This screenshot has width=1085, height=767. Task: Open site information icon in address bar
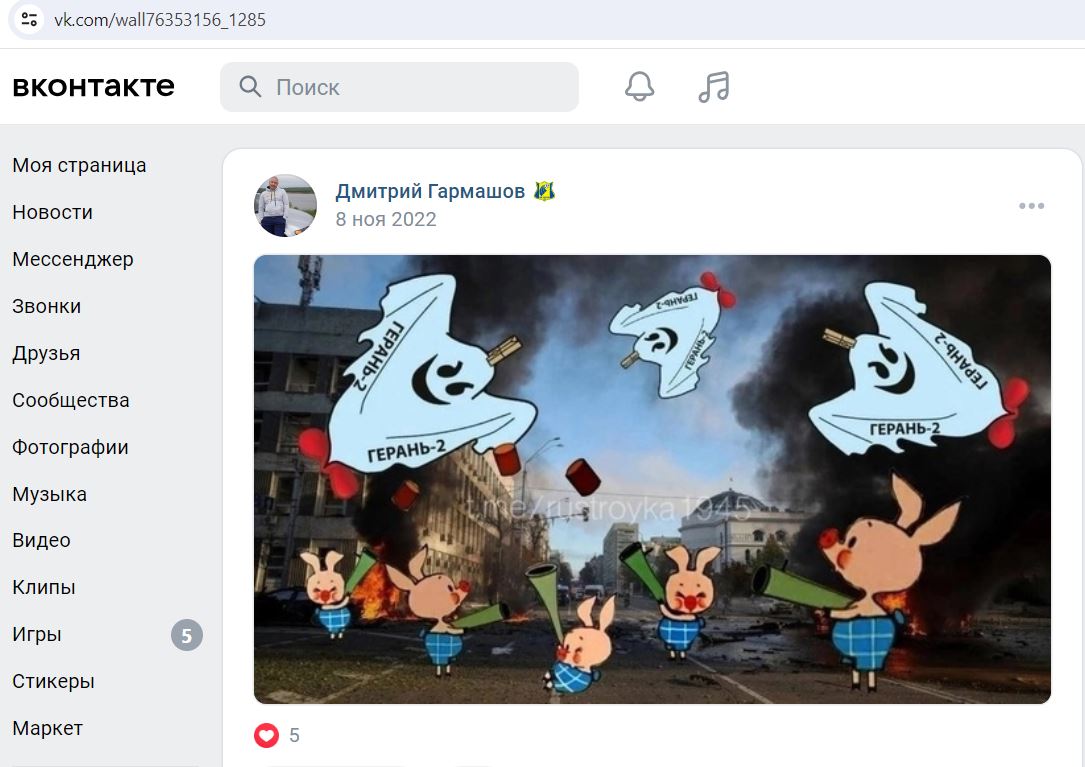(29, 19)
